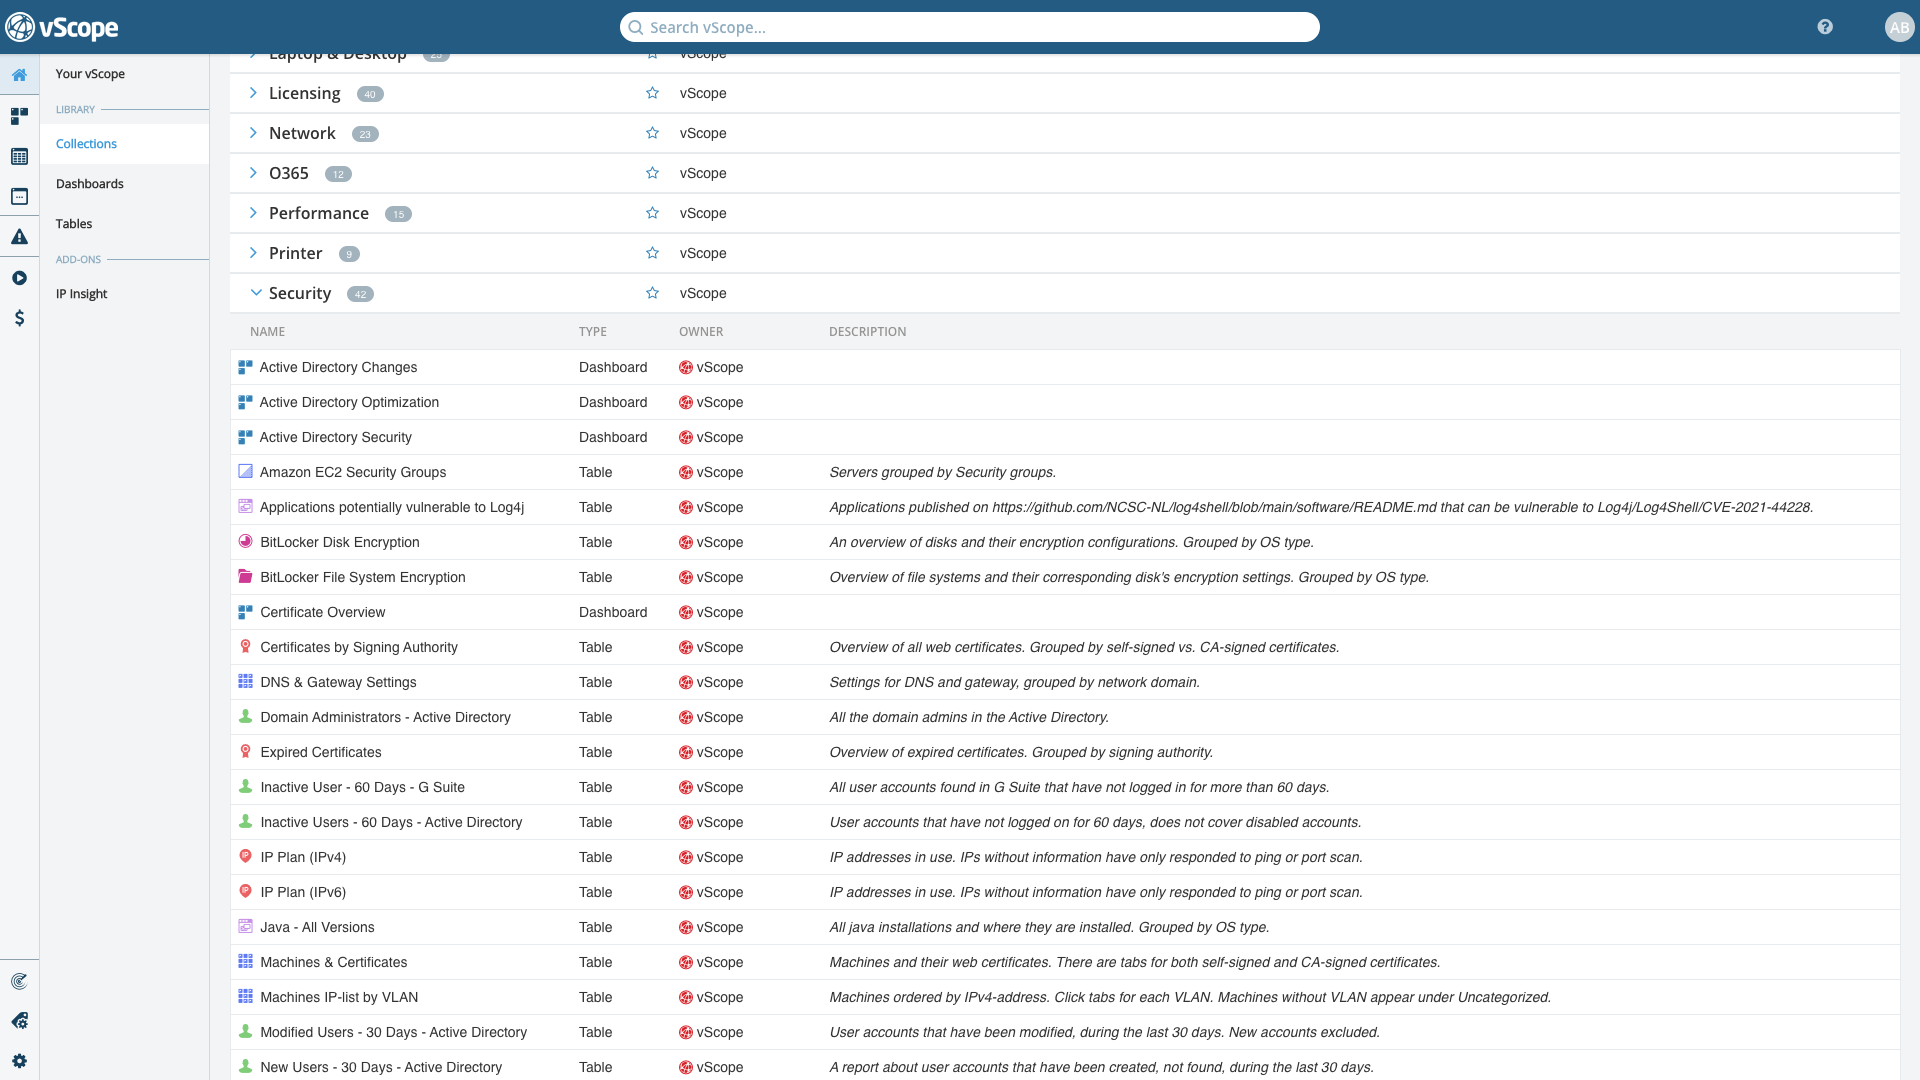Click certificate icon beside Certificates by Signing Authority
The image size is (1920, 1080).
pyautogui.click(x=245, y=647)
